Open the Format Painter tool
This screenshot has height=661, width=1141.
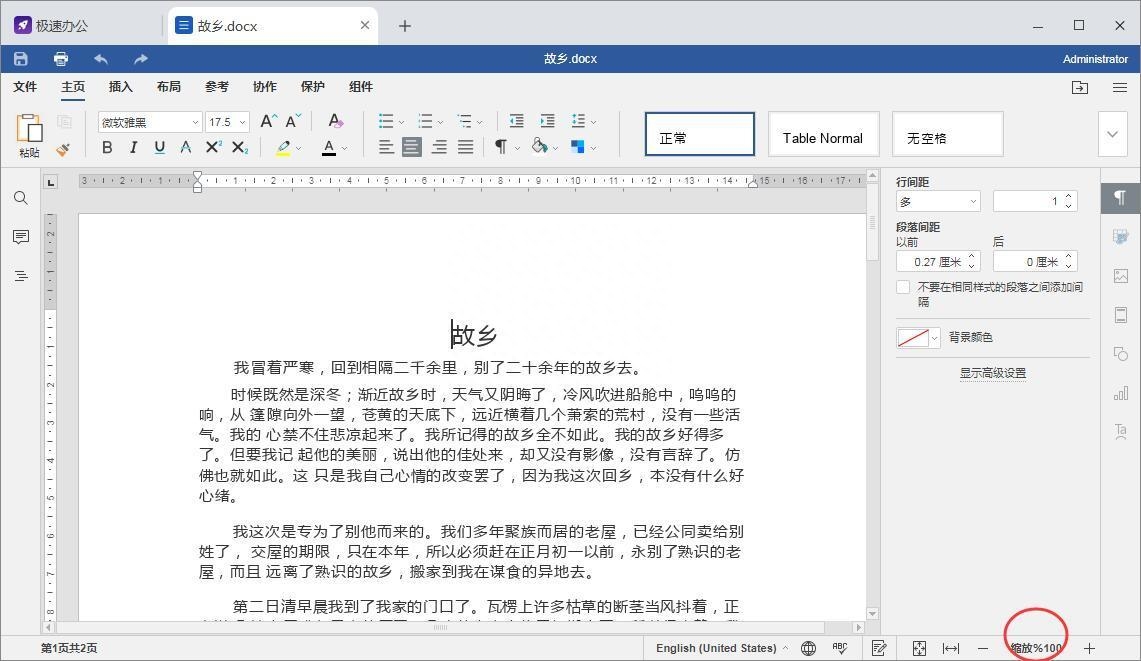click(63, 148)
